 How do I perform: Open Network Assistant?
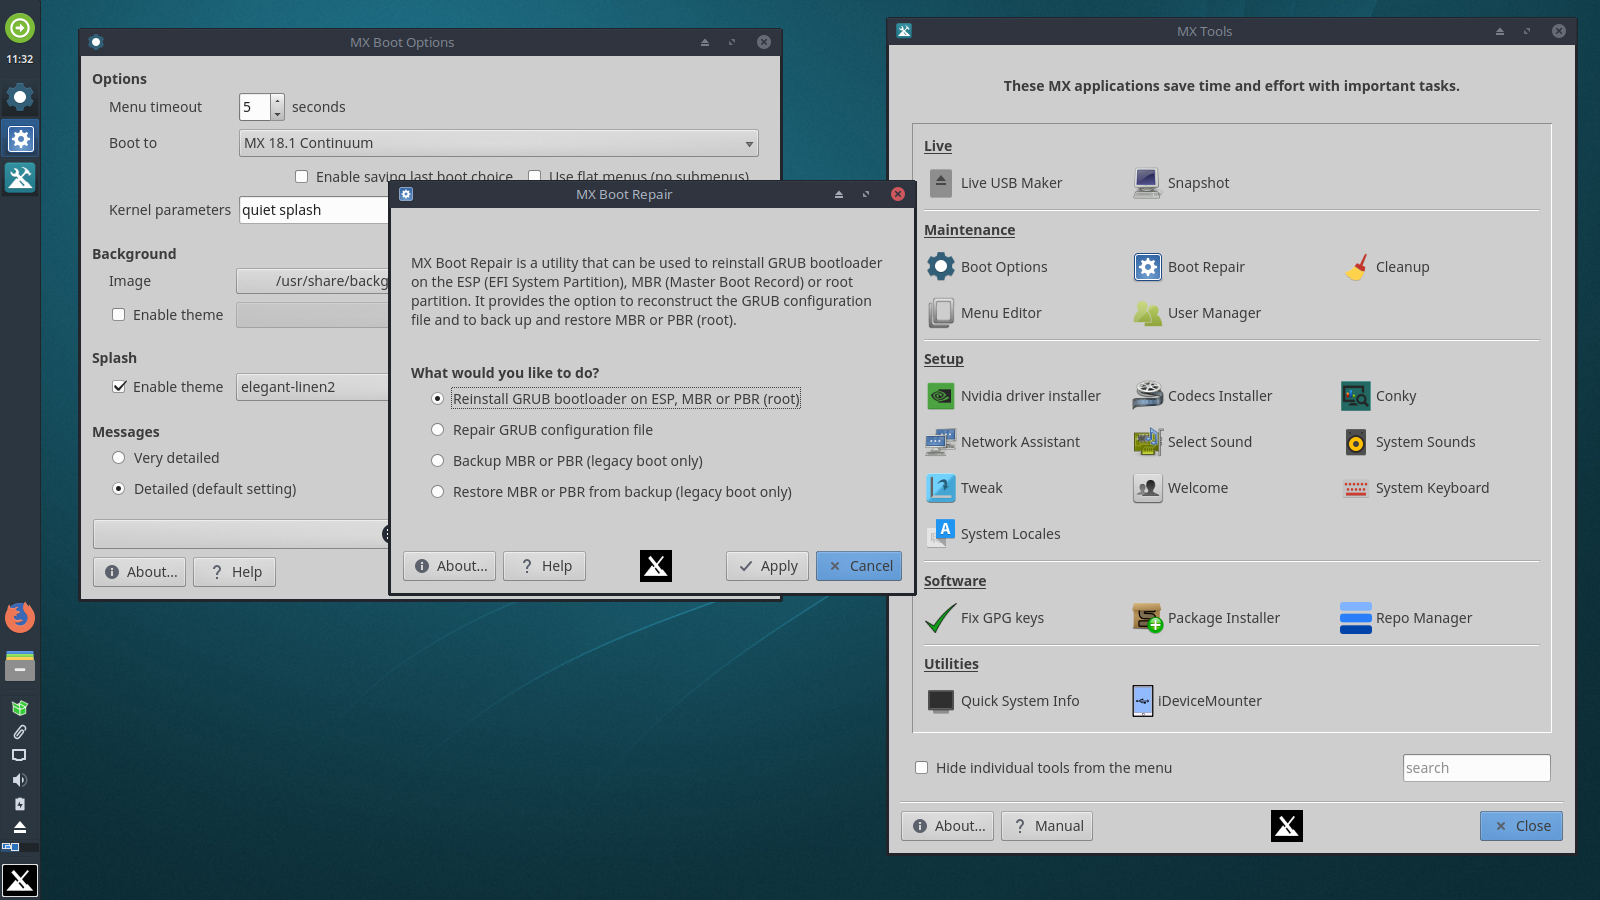(x=1003, y=442)
